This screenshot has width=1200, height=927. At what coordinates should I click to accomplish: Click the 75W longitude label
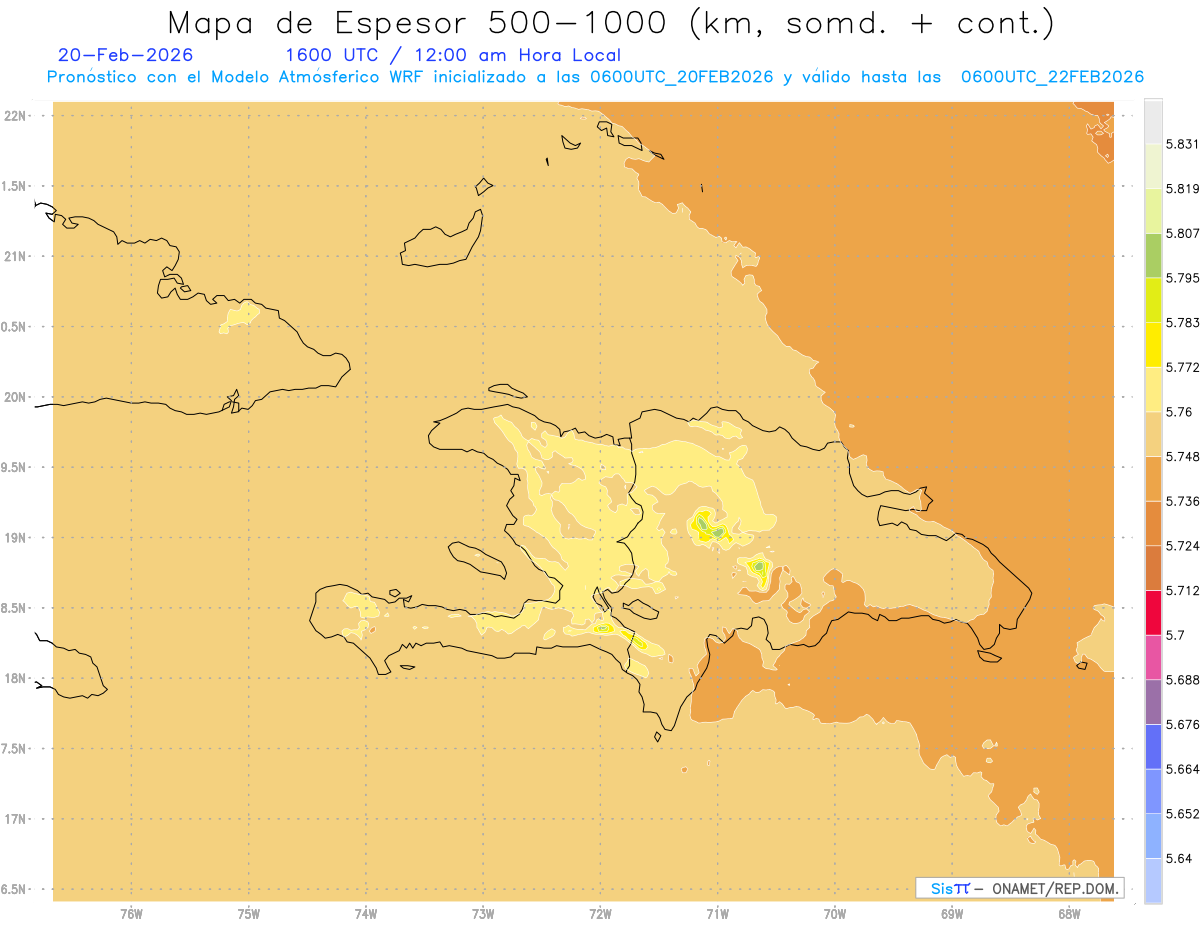[249, 913]
